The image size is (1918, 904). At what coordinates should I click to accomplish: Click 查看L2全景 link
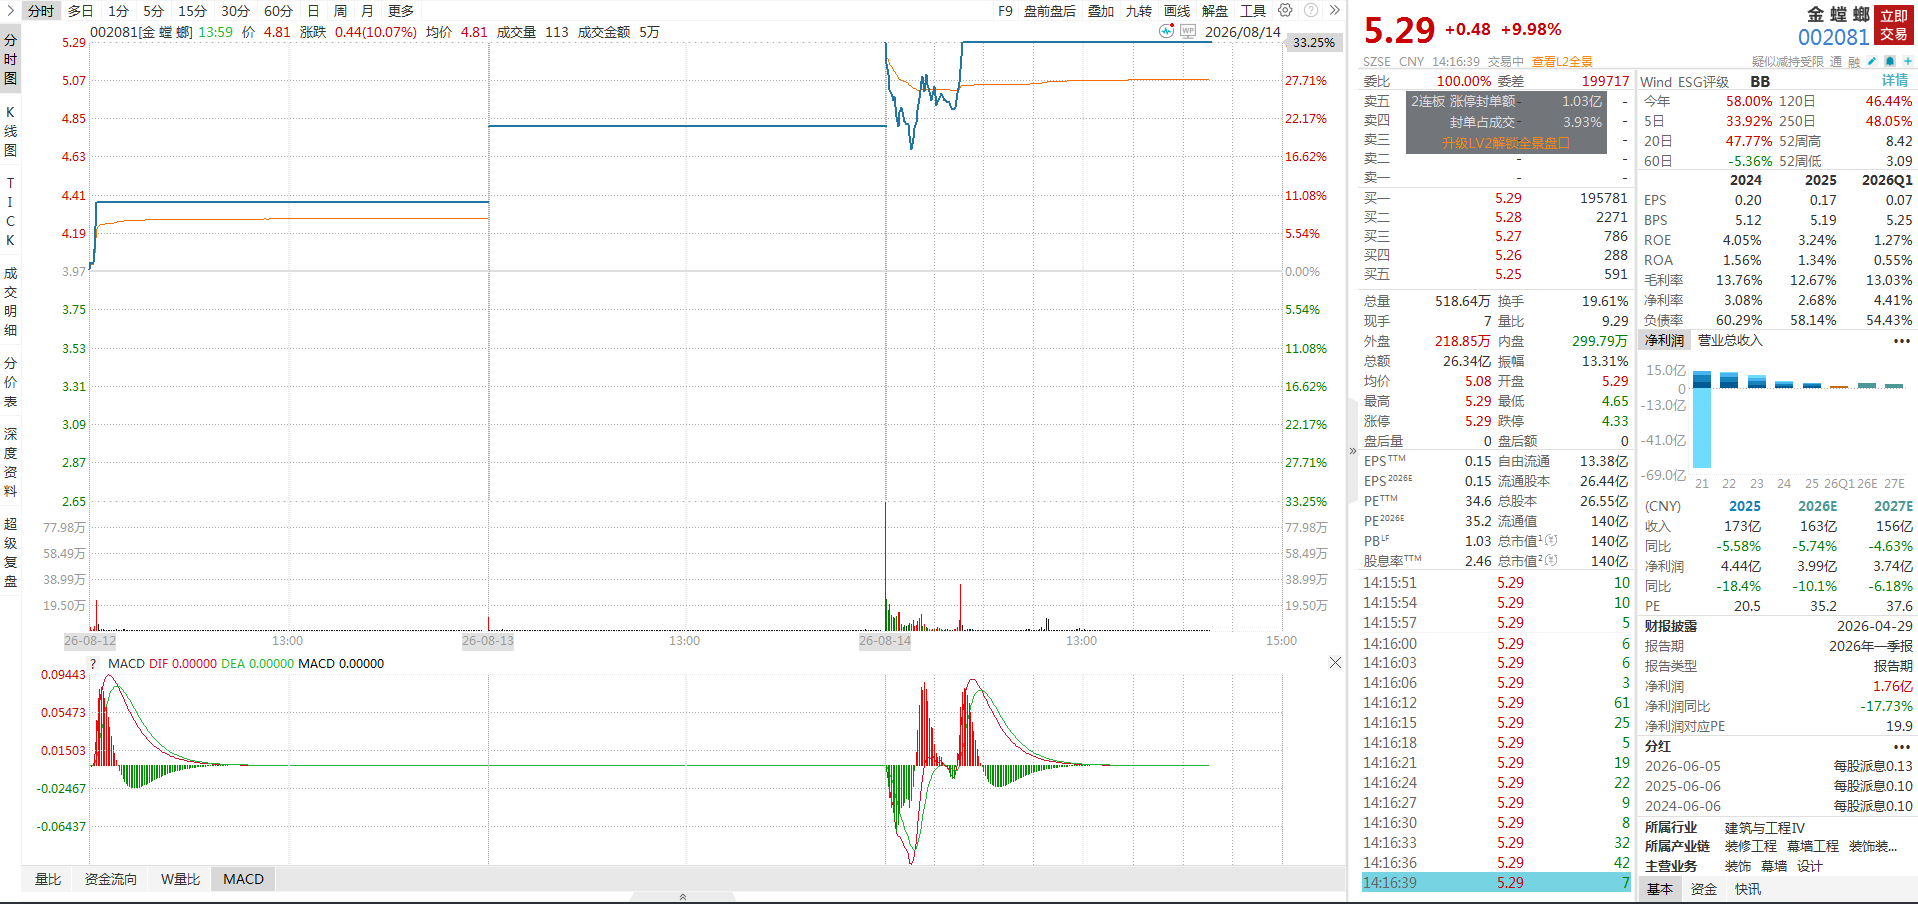[1562, 62]
